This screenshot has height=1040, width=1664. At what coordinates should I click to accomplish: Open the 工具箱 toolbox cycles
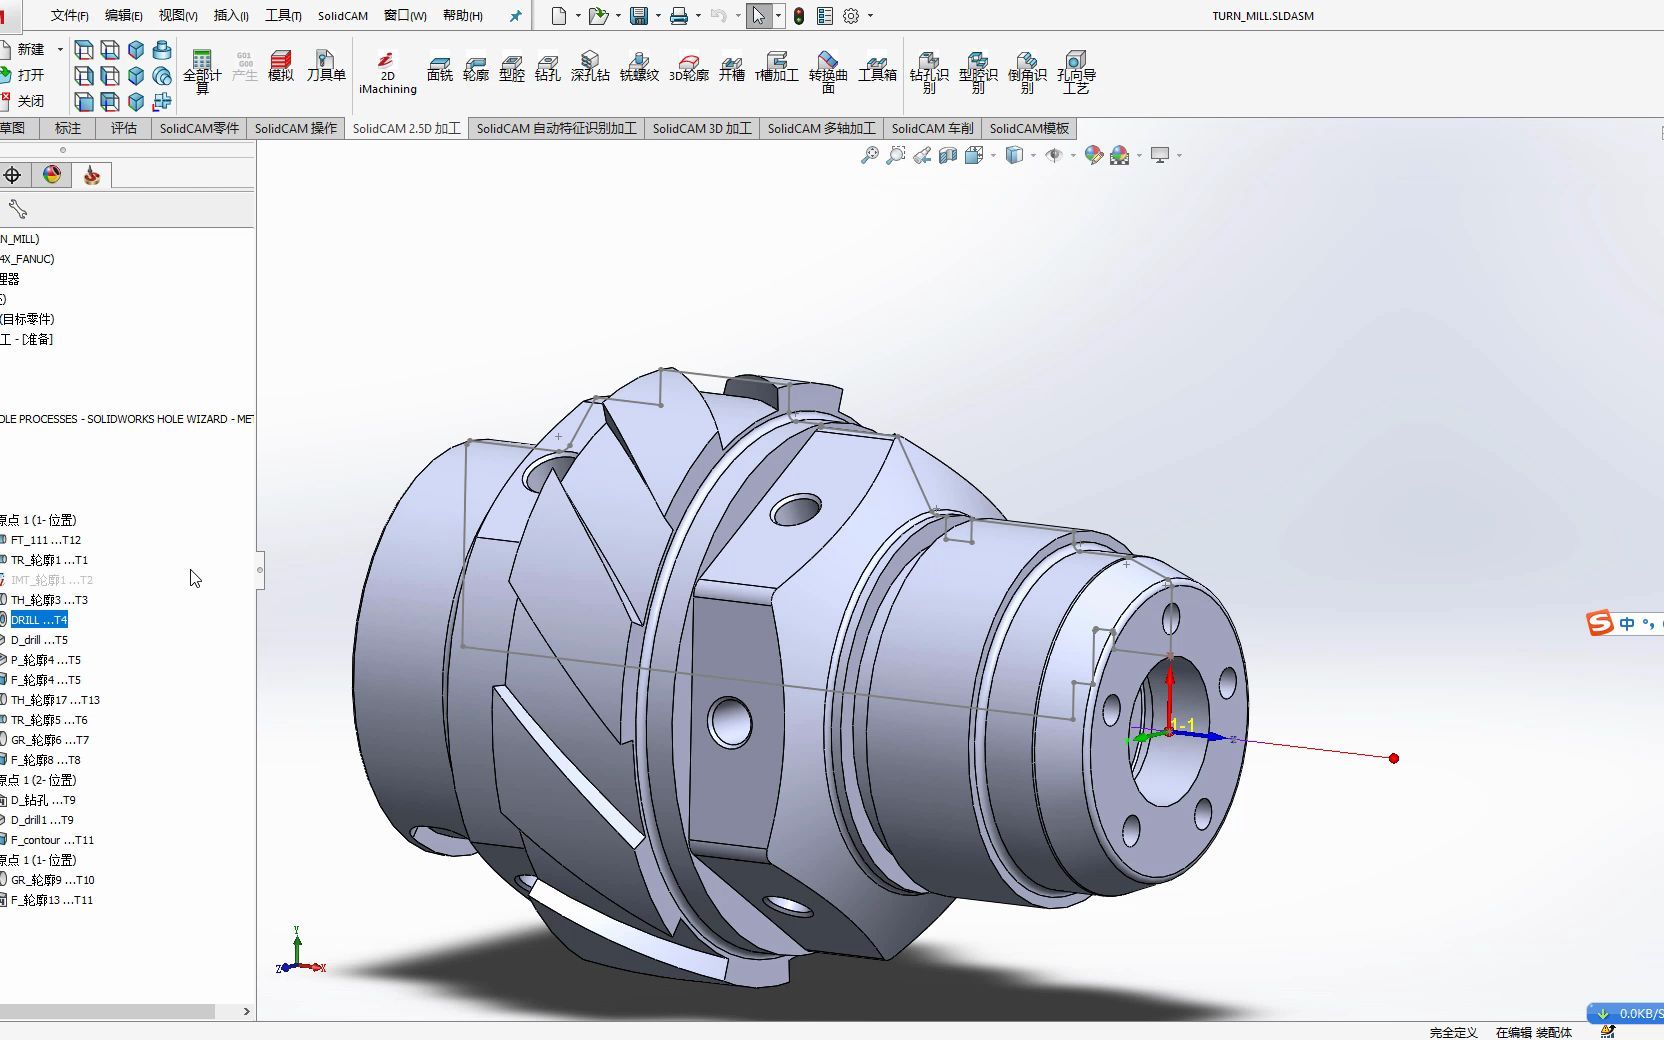(x=877, y=66)
